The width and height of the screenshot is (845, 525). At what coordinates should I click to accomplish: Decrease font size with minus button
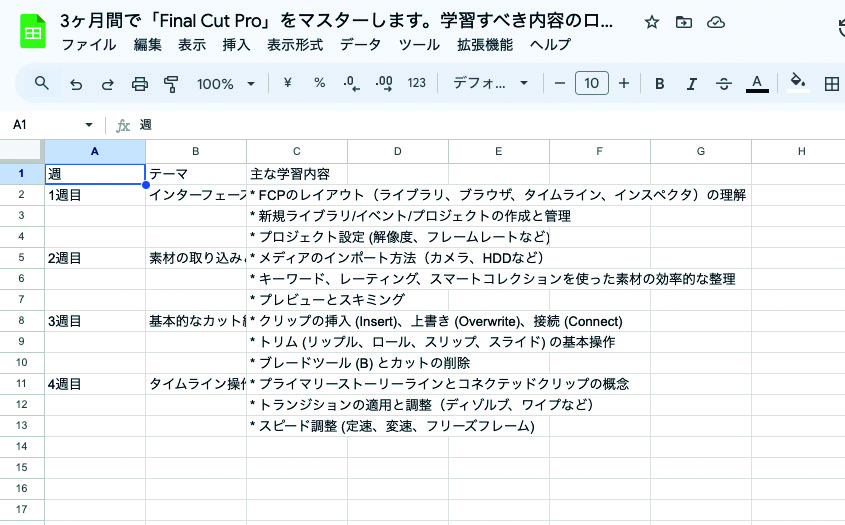point(560,84)
